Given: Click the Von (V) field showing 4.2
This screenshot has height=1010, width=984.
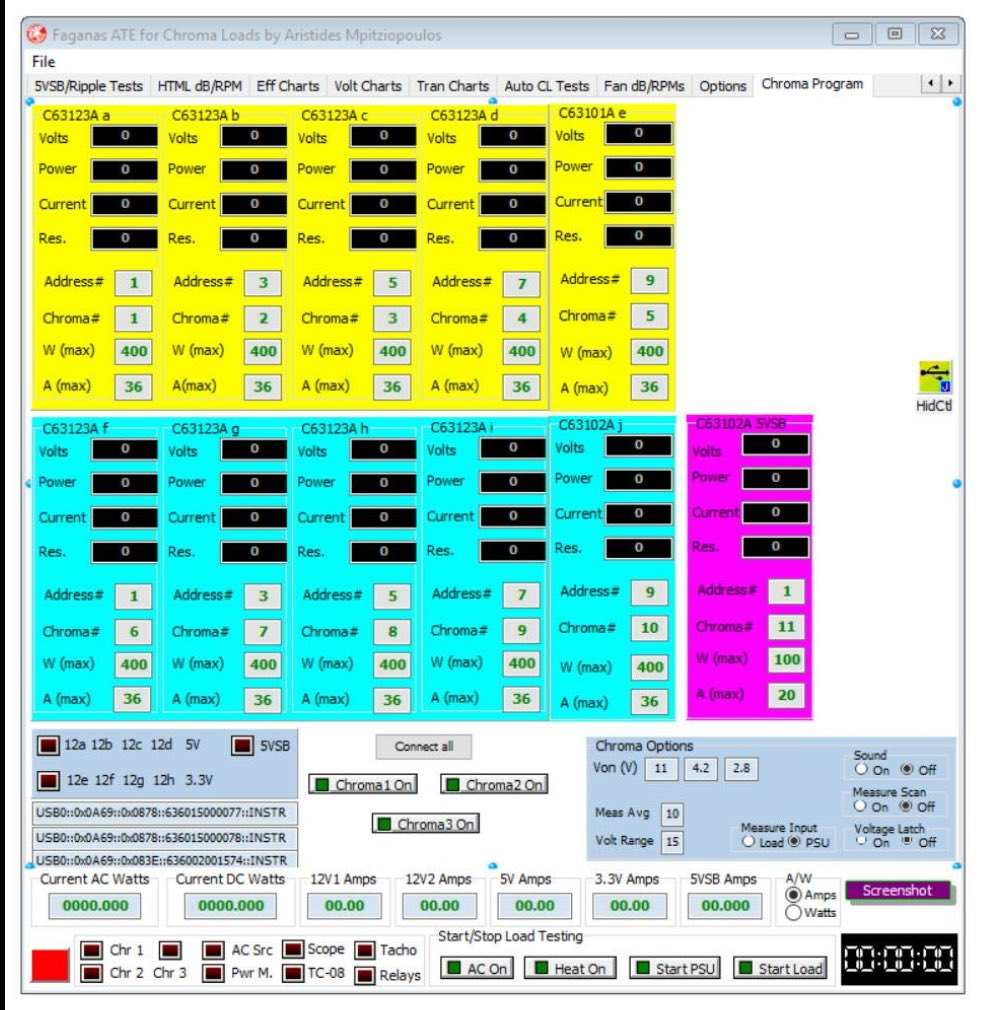Looking at the screenshot, I should coord(701,768).
